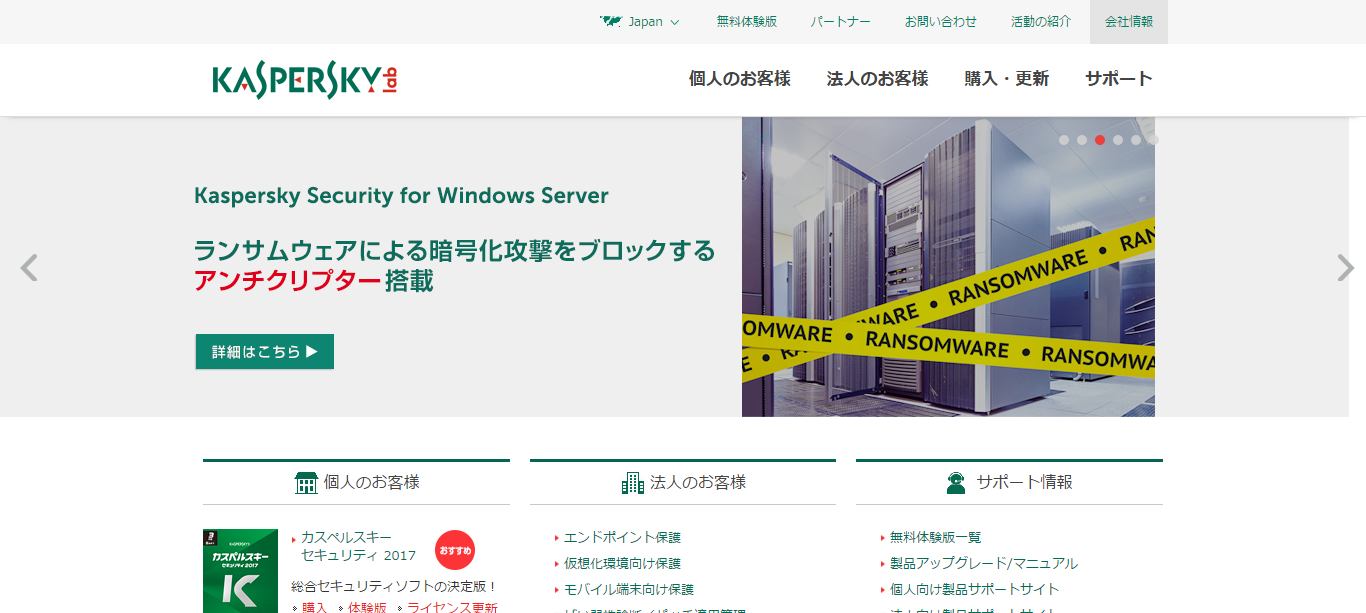The width and height of the screenshot is (1366, 613).
Task: Click the 詳細はこちら button
Action: 265,352
